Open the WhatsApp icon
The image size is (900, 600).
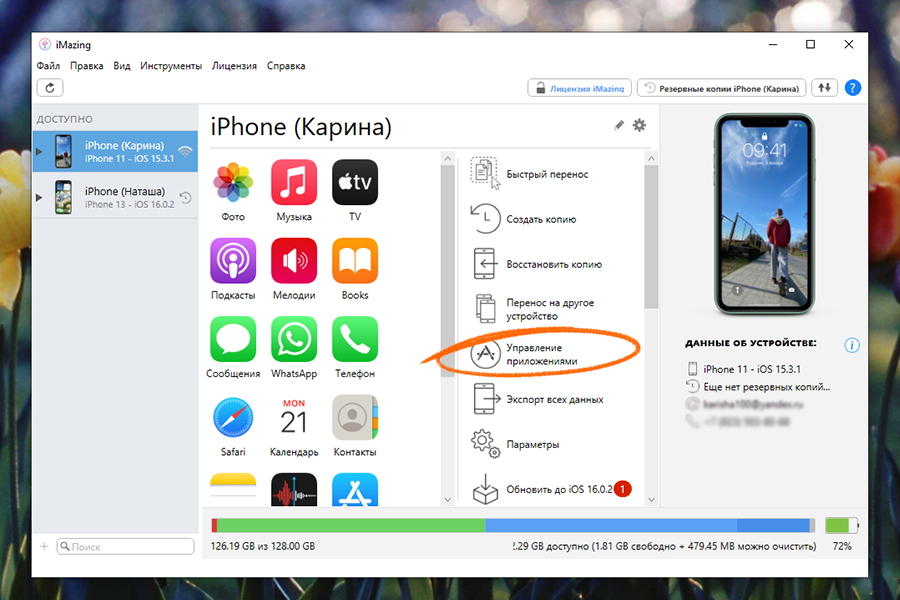294,339
